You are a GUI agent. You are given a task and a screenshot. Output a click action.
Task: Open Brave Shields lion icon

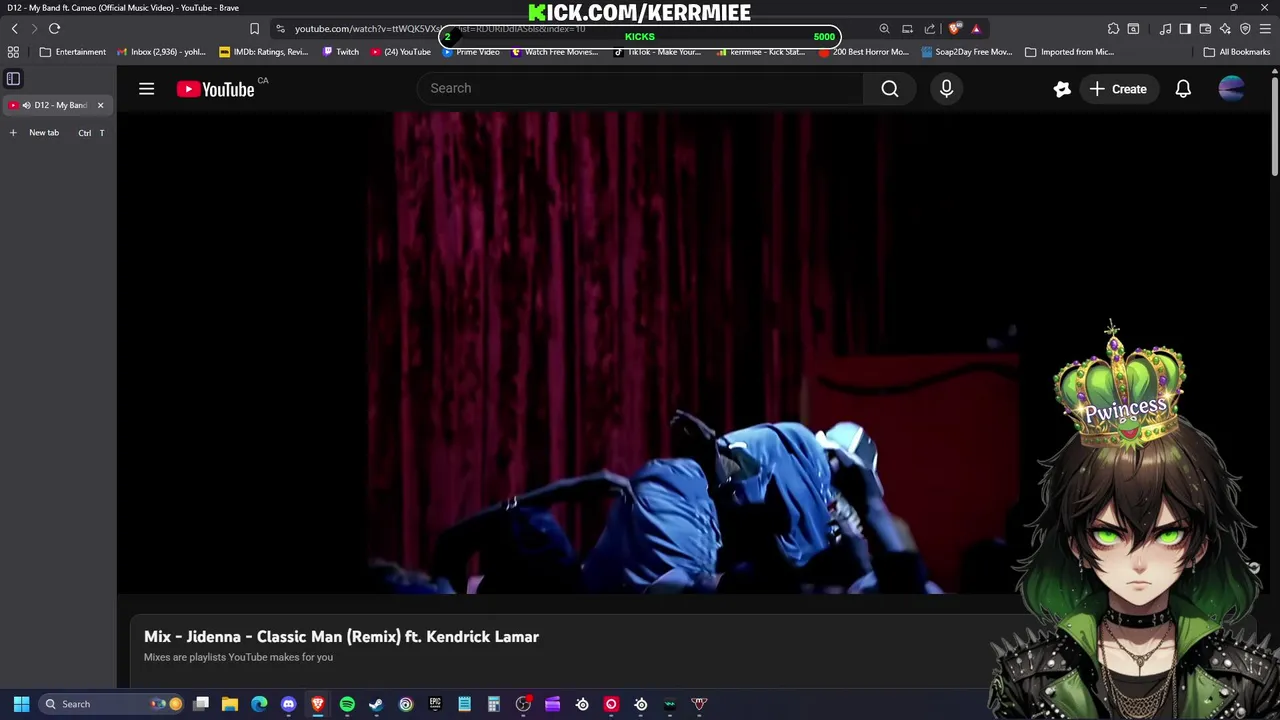click(954, 29)
